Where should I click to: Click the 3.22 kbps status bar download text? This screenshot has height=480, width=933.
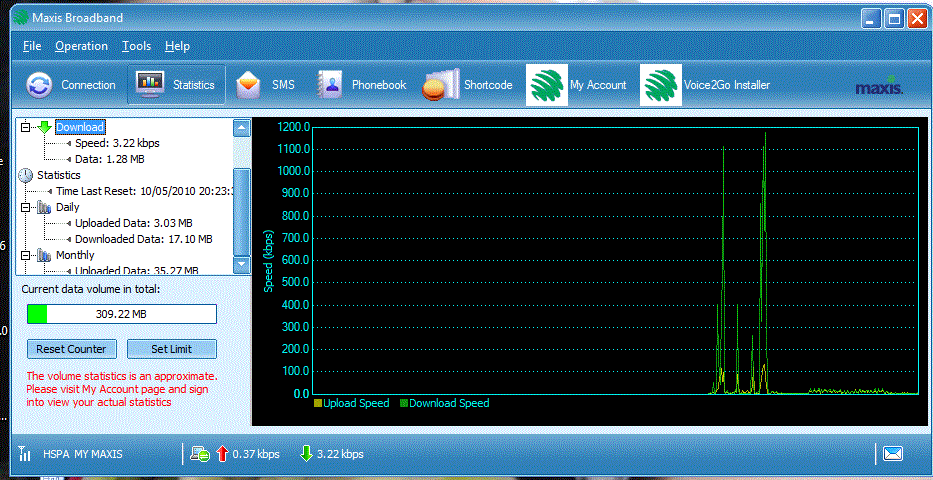[340, 454]
